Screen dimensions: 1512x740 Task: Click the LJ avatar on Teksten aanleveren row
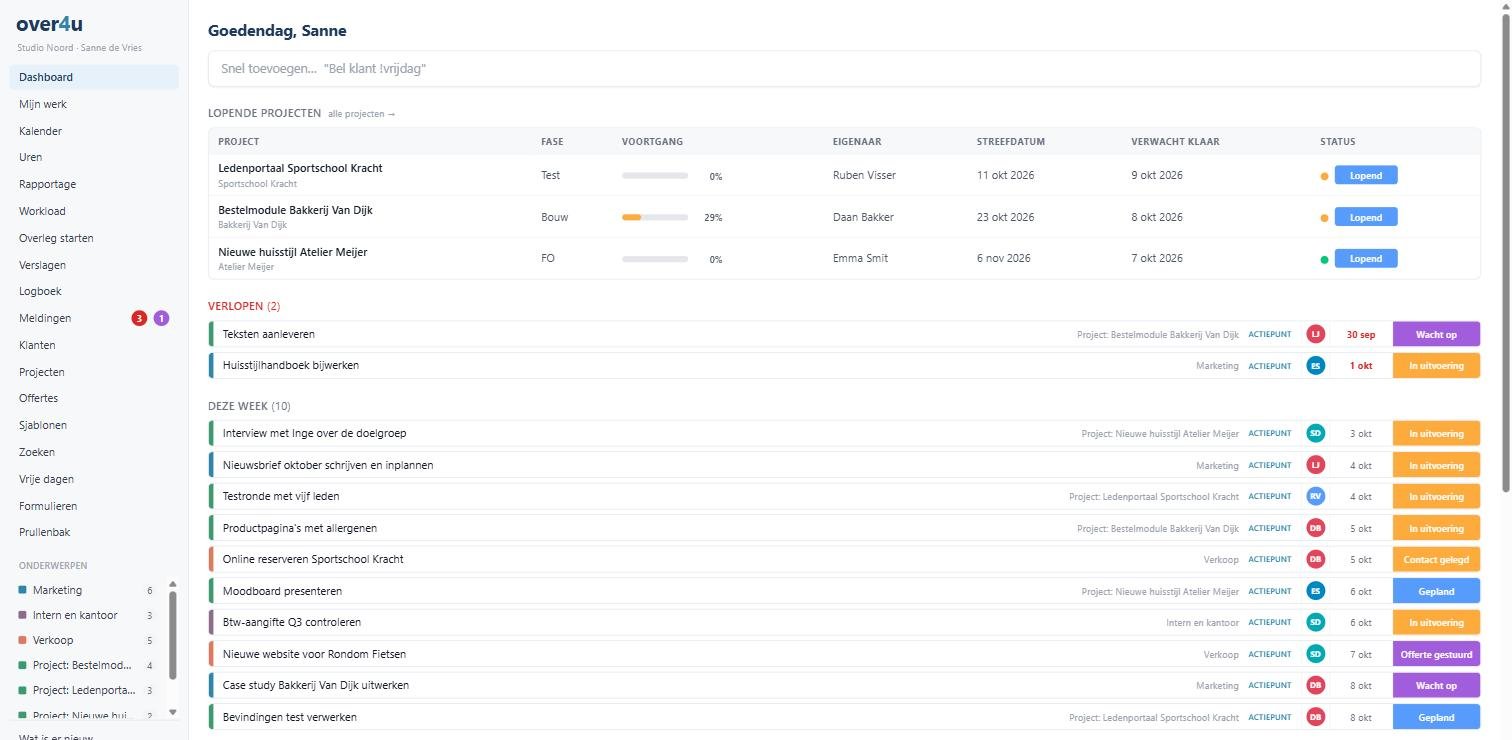pyautogui.click(x=1315, y=334)
